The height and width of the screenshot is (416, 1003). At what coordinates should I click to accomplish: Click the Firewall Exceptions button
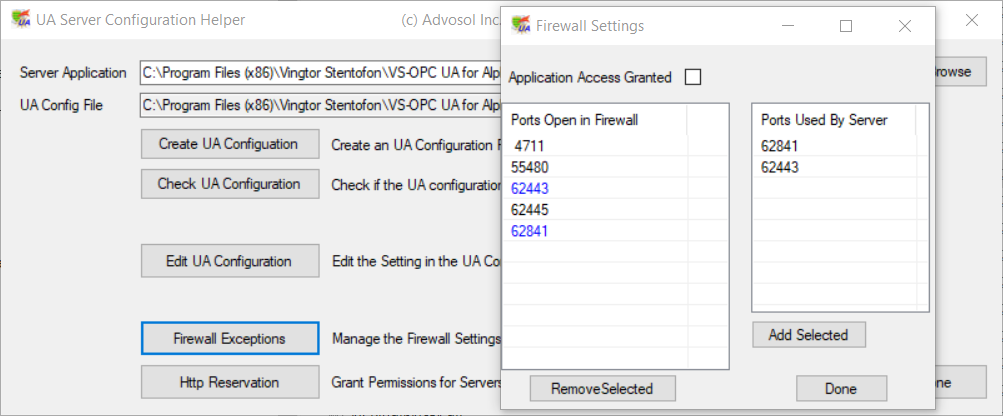[x=229, y=339]
